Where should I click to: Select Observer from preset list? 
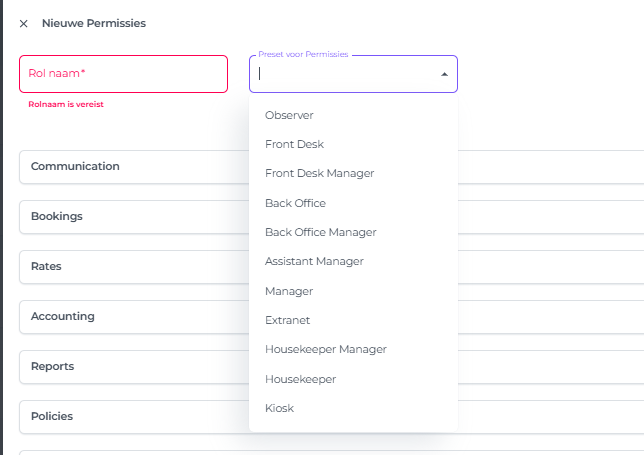click(x=289, y=115)
